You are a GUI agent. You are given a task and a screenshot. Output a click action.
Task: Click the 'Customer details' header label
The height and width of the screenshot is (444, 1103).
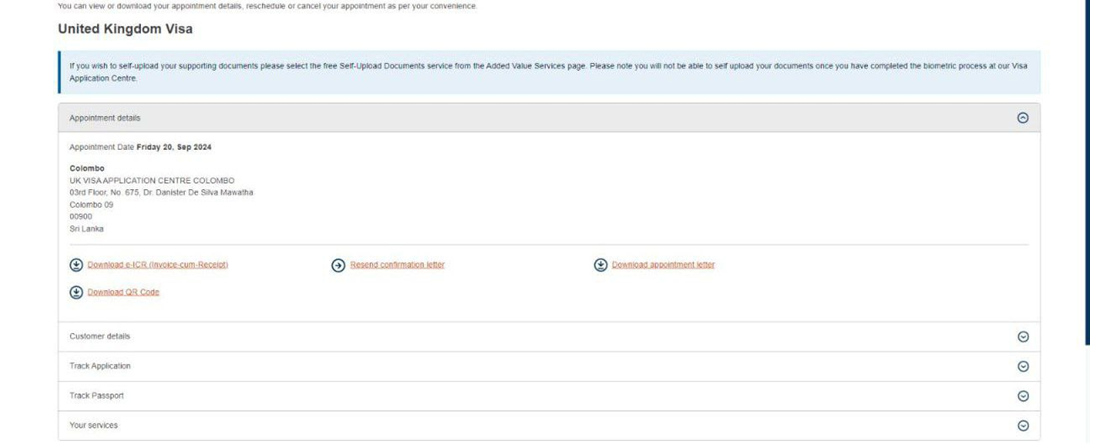(x=100, y=337)
